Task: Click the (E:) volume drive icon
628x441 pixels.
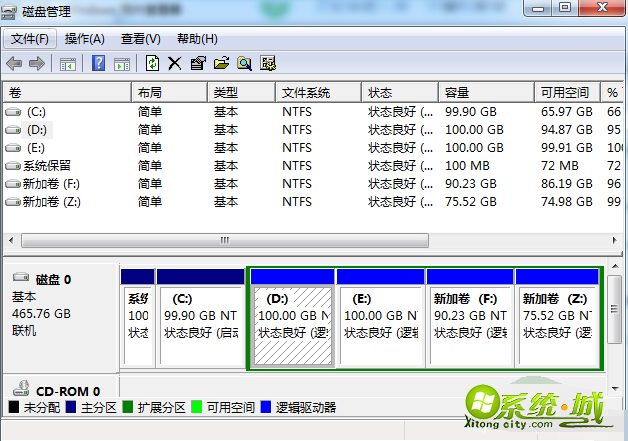Action: point(13,148)
